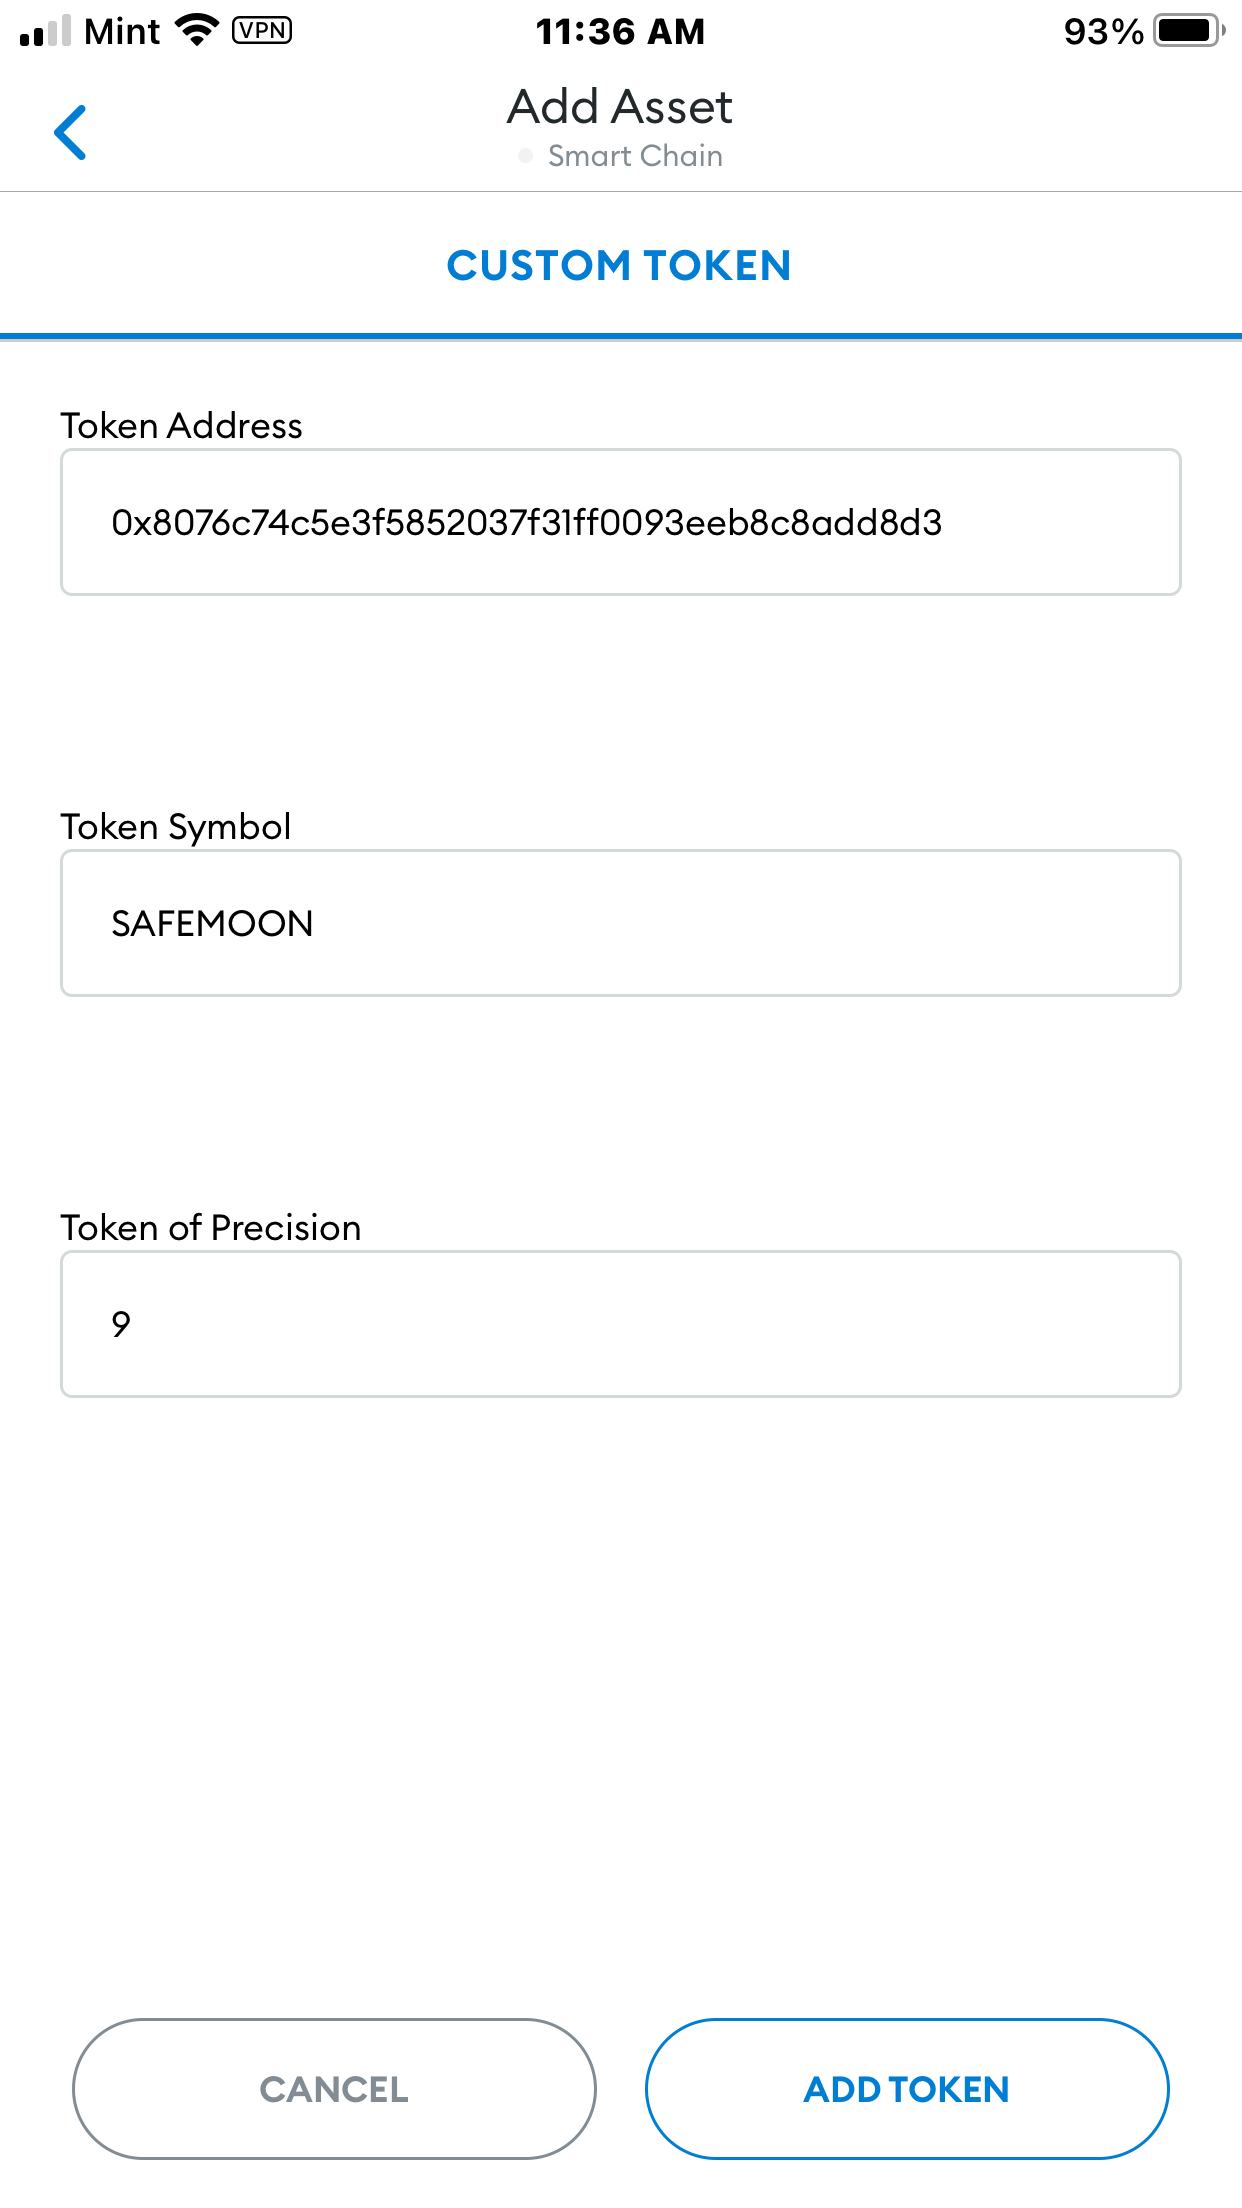1242x2208 pixels.
Task: Tap CANCEL to dismiss the form
Action: pyautogui.click(x=335, y=2089)
